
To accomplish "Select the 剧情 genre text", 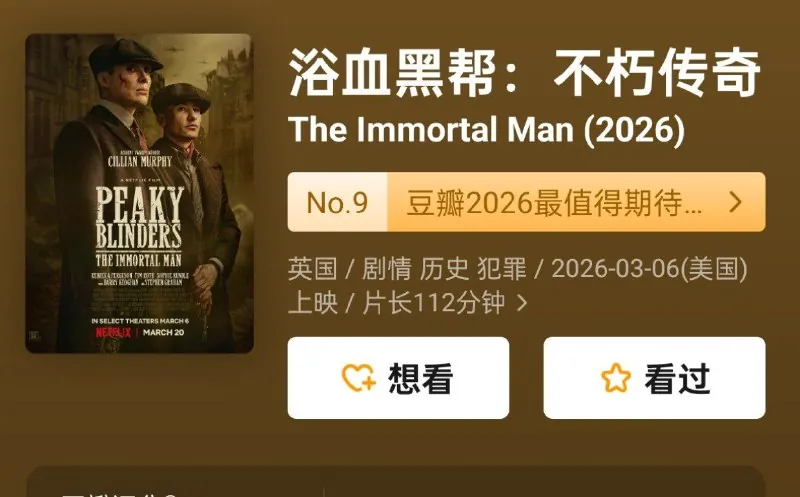I will click(386, 269).
